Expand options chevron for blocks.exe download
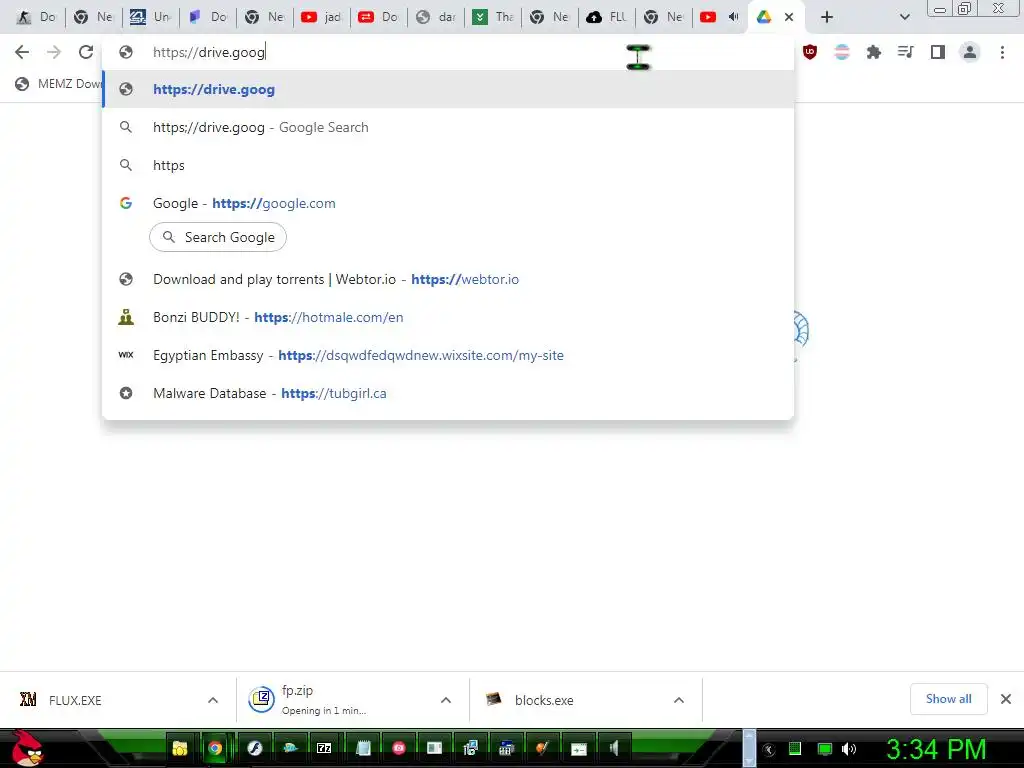This screenshot has height=768, width=1024. click(x=679, y=700)
